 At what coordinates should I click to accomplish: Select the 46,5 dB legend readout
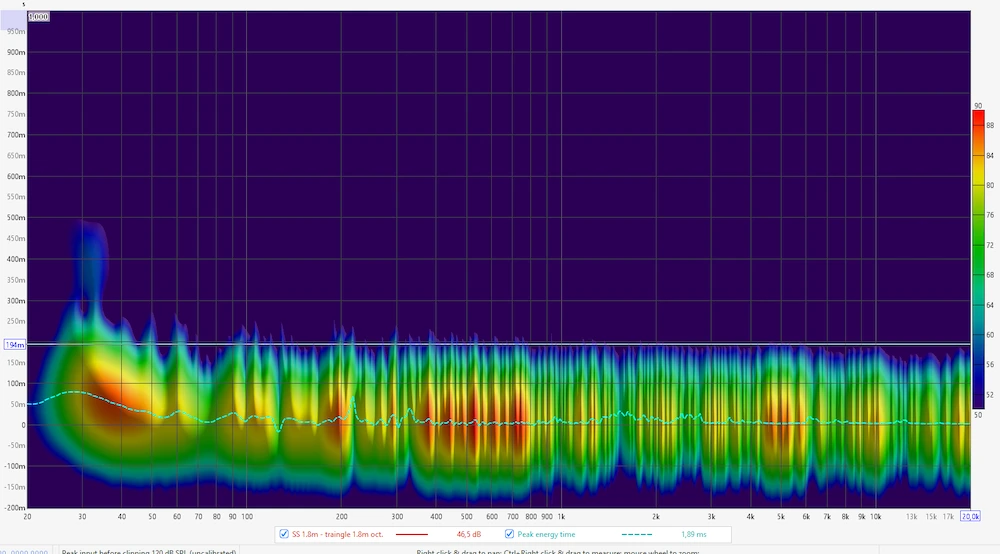(x=469, y=534)
